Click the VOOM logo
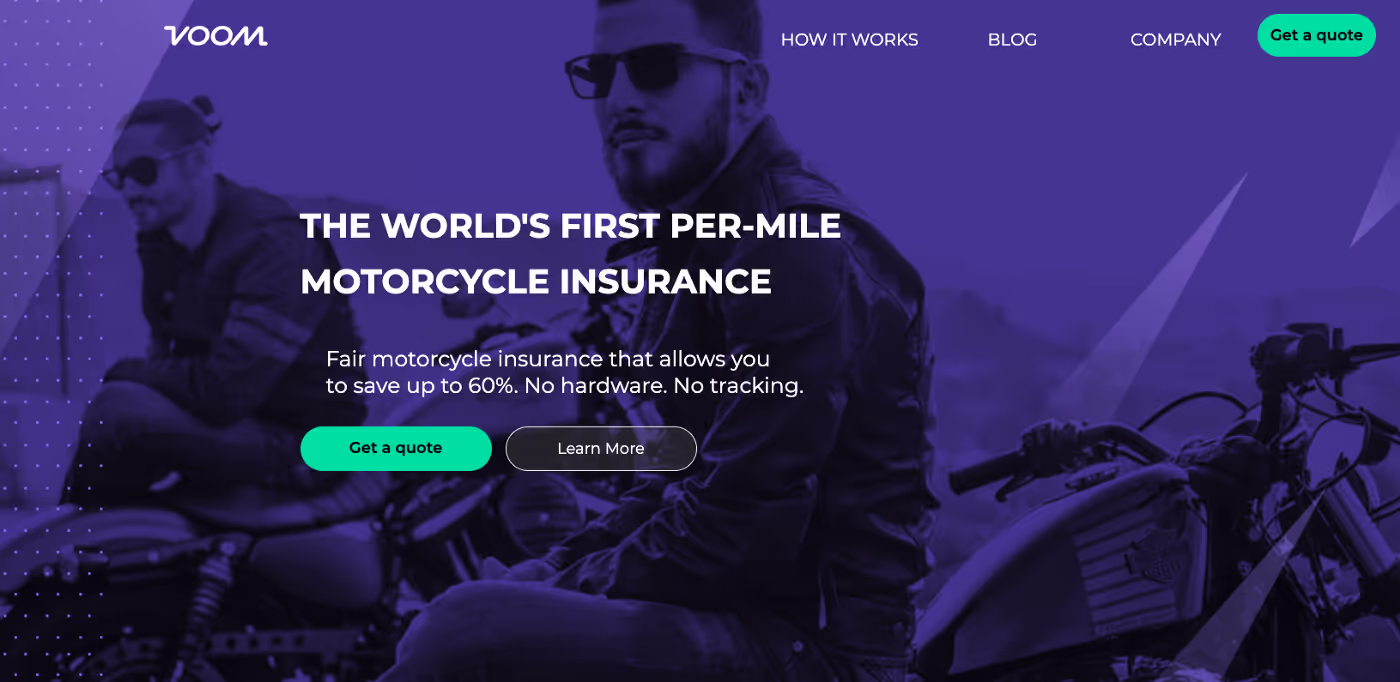 pyautogui.click(x=216, y=36)
